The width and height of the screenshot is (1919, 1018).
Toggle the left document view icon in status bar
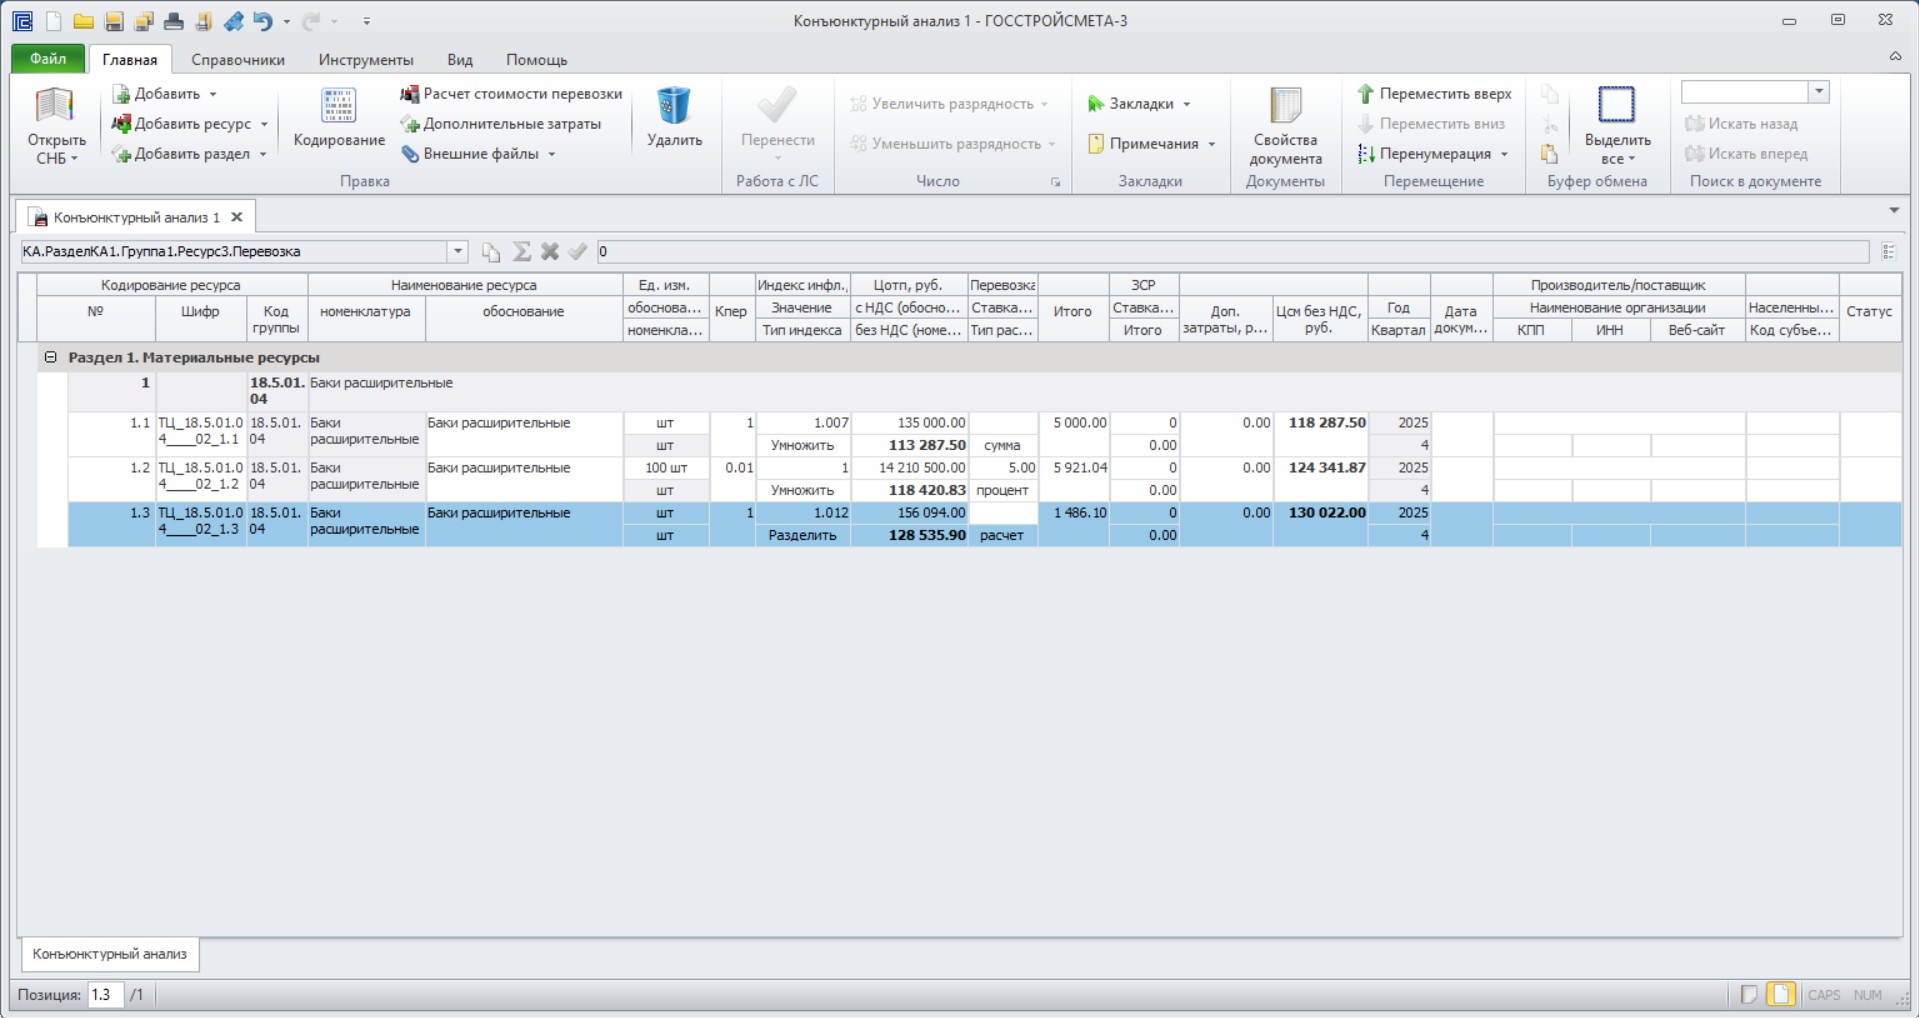(x=1748, y=994)
